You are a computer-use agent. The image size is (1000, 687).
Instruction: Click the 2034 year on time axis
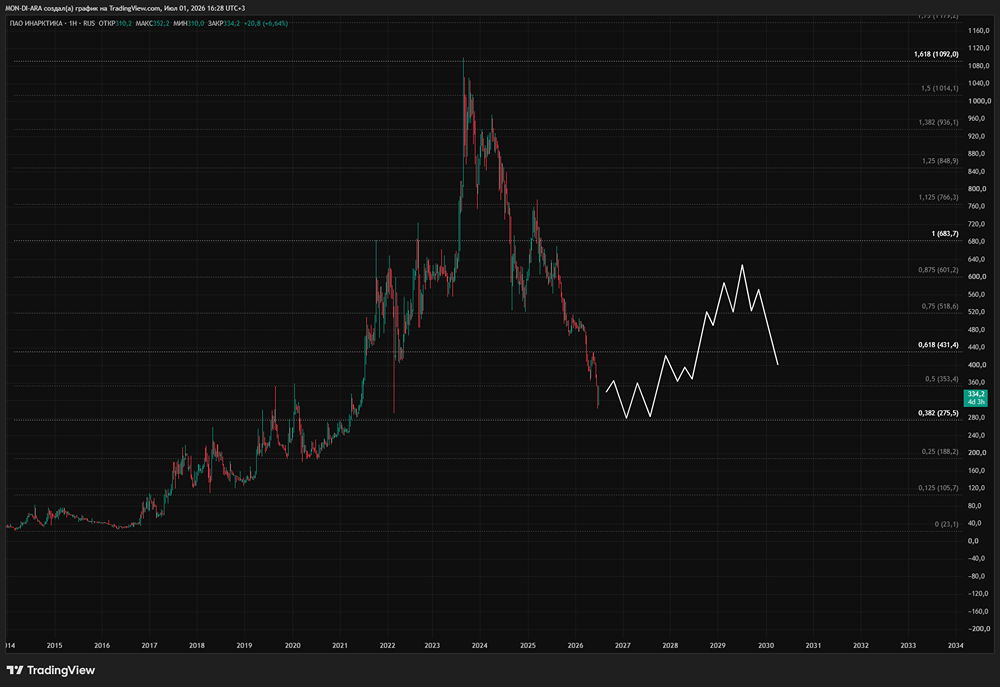[x=955, y=646]
